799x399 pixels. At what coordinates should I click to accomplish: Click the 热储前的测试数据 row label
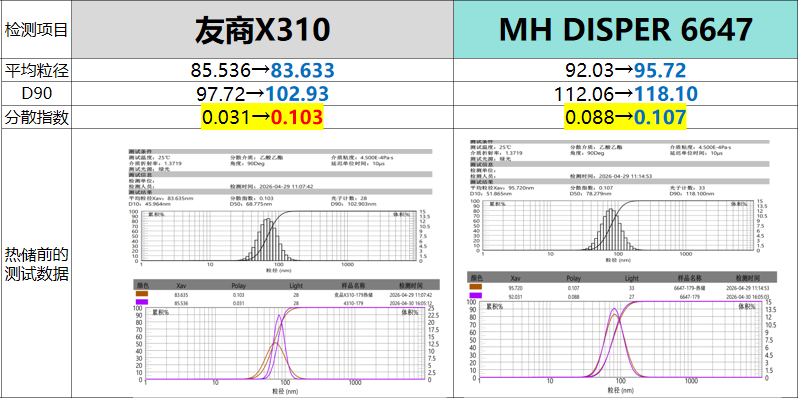36,264
